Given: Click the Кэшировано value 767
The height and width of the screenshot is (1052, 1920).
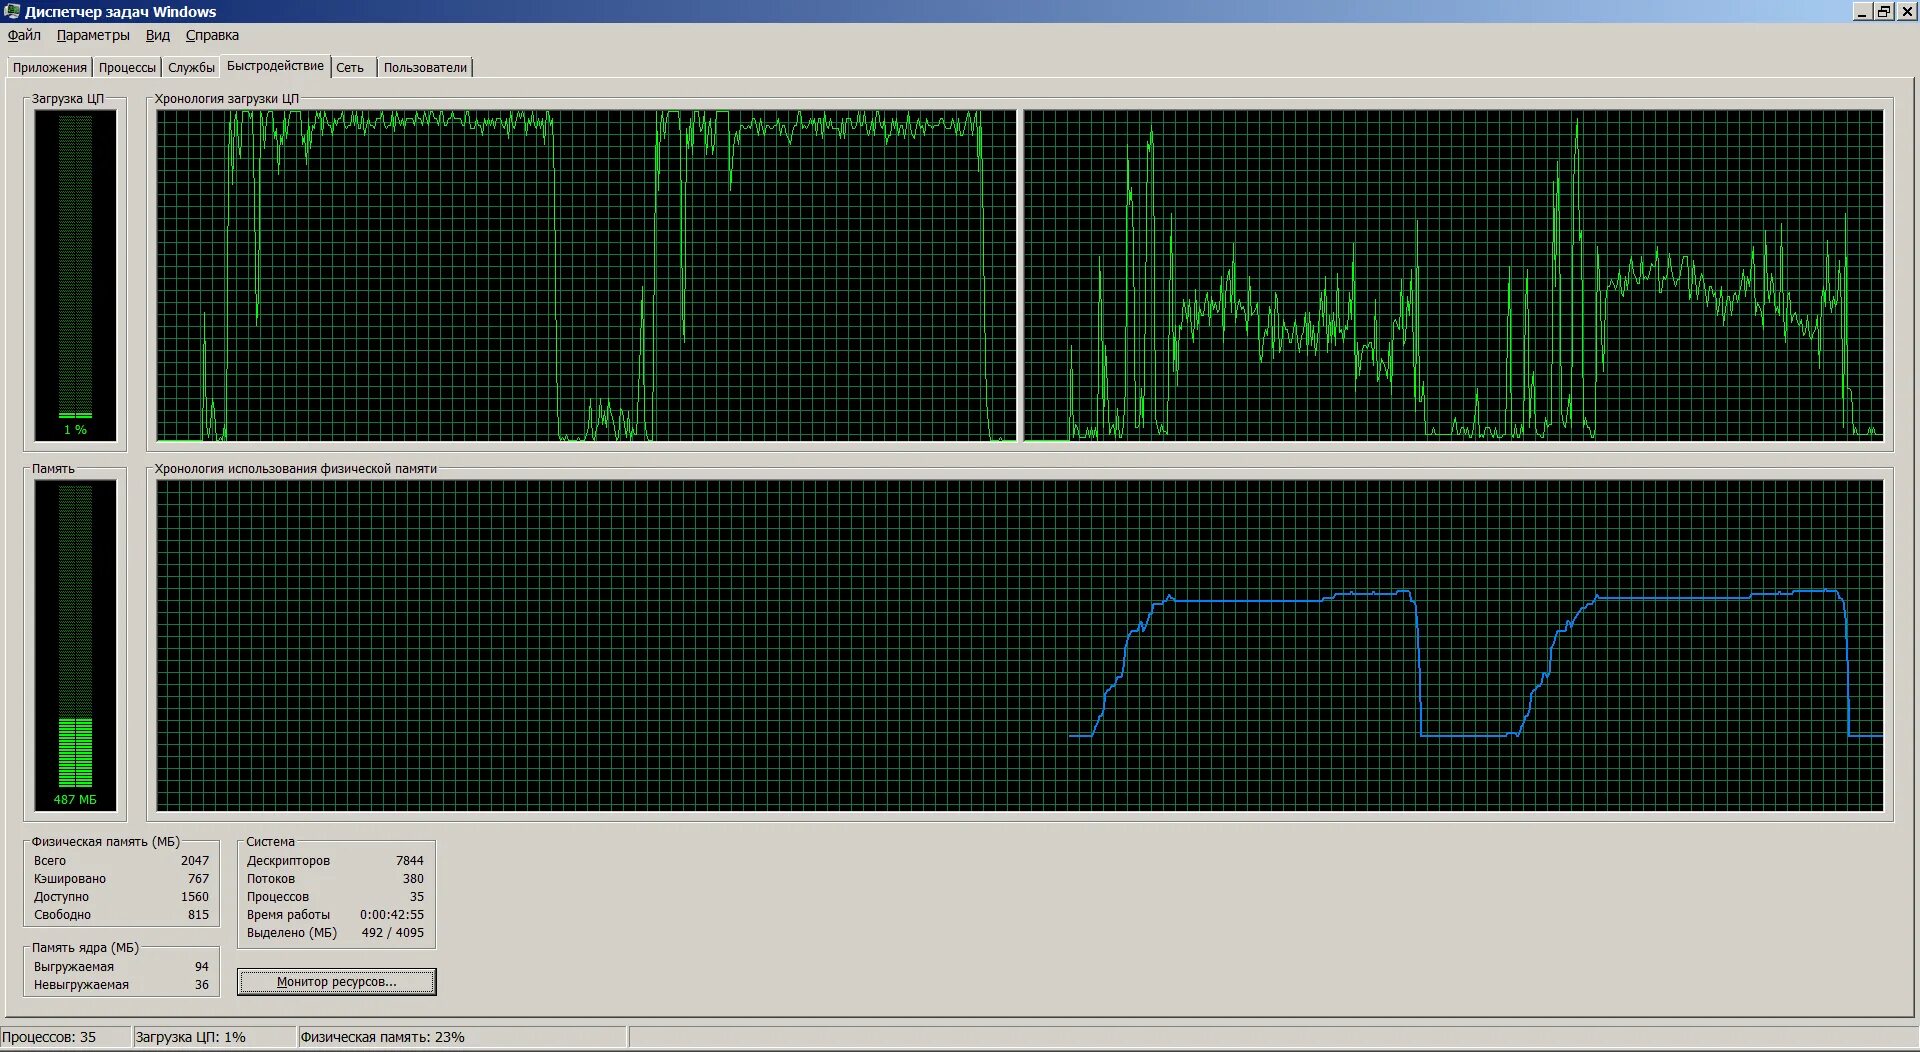Looking at the screenshot, I should pos(198,879).
